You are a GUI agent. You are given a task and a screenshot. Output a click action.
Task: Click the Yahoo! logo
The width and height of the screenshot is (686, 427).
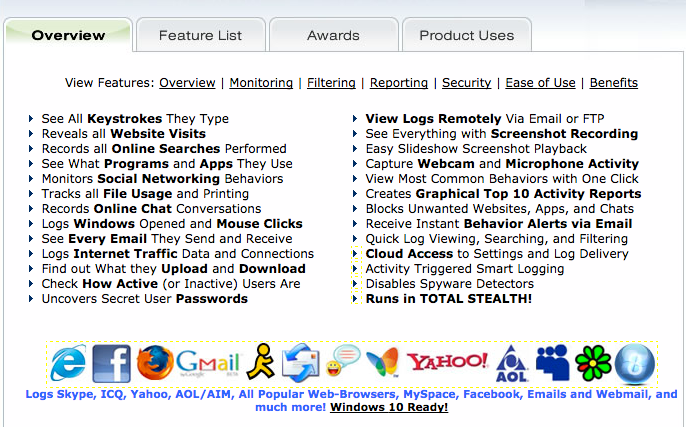tap(447, 361)
